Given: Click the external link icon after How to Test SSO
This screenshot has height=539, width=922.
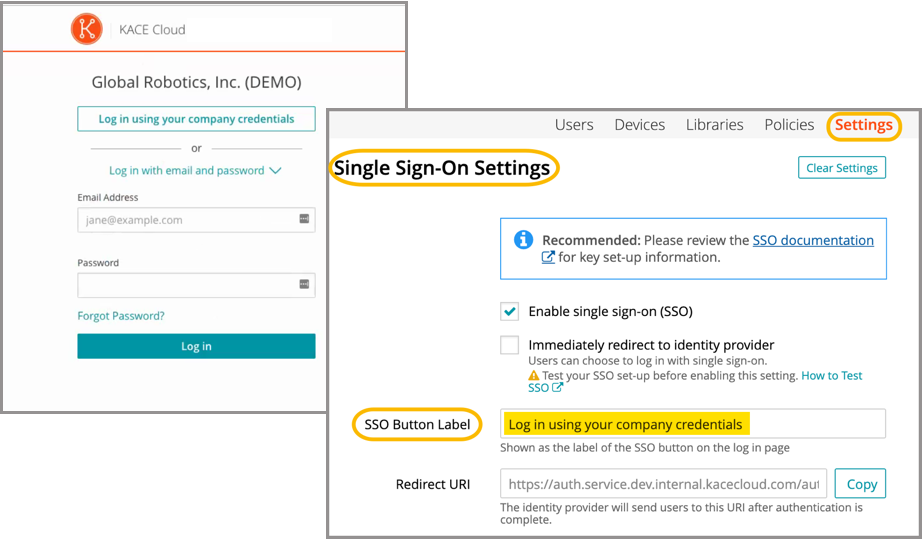Looking at the screenshot, I should (x=557, y=388).
